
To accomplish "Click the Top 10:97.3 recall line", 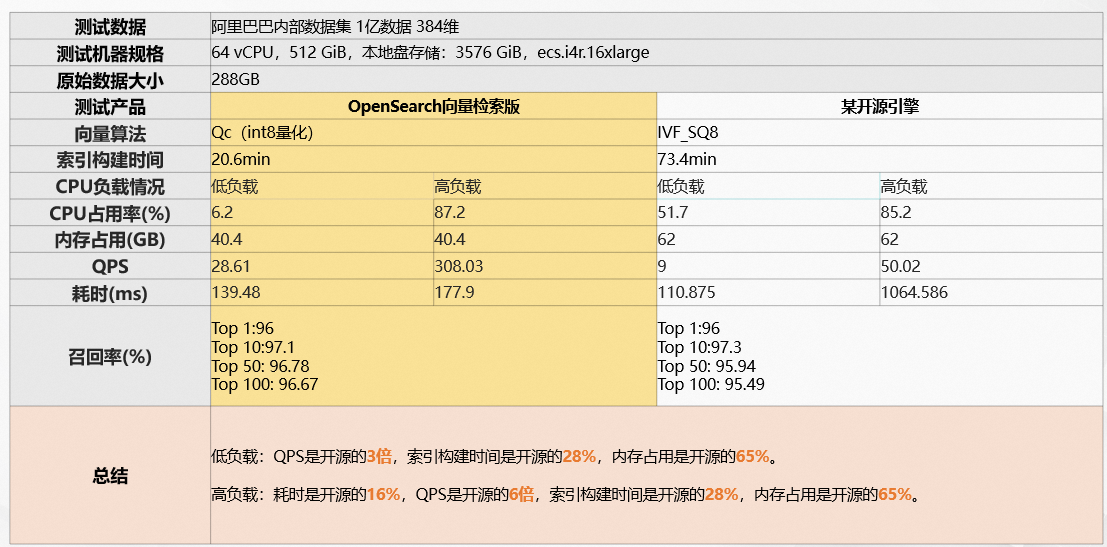I will click(x=700, y=347).
